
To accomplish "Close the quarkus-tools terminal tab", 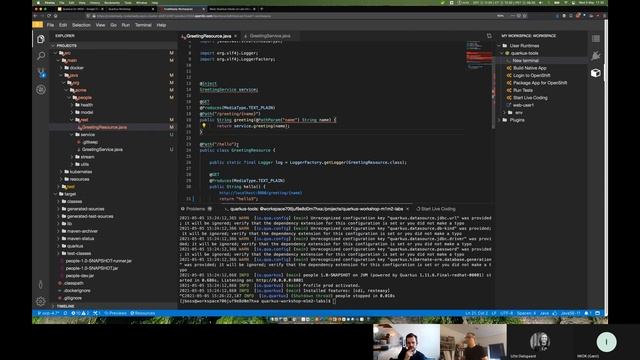I will [x=407, y=209].
